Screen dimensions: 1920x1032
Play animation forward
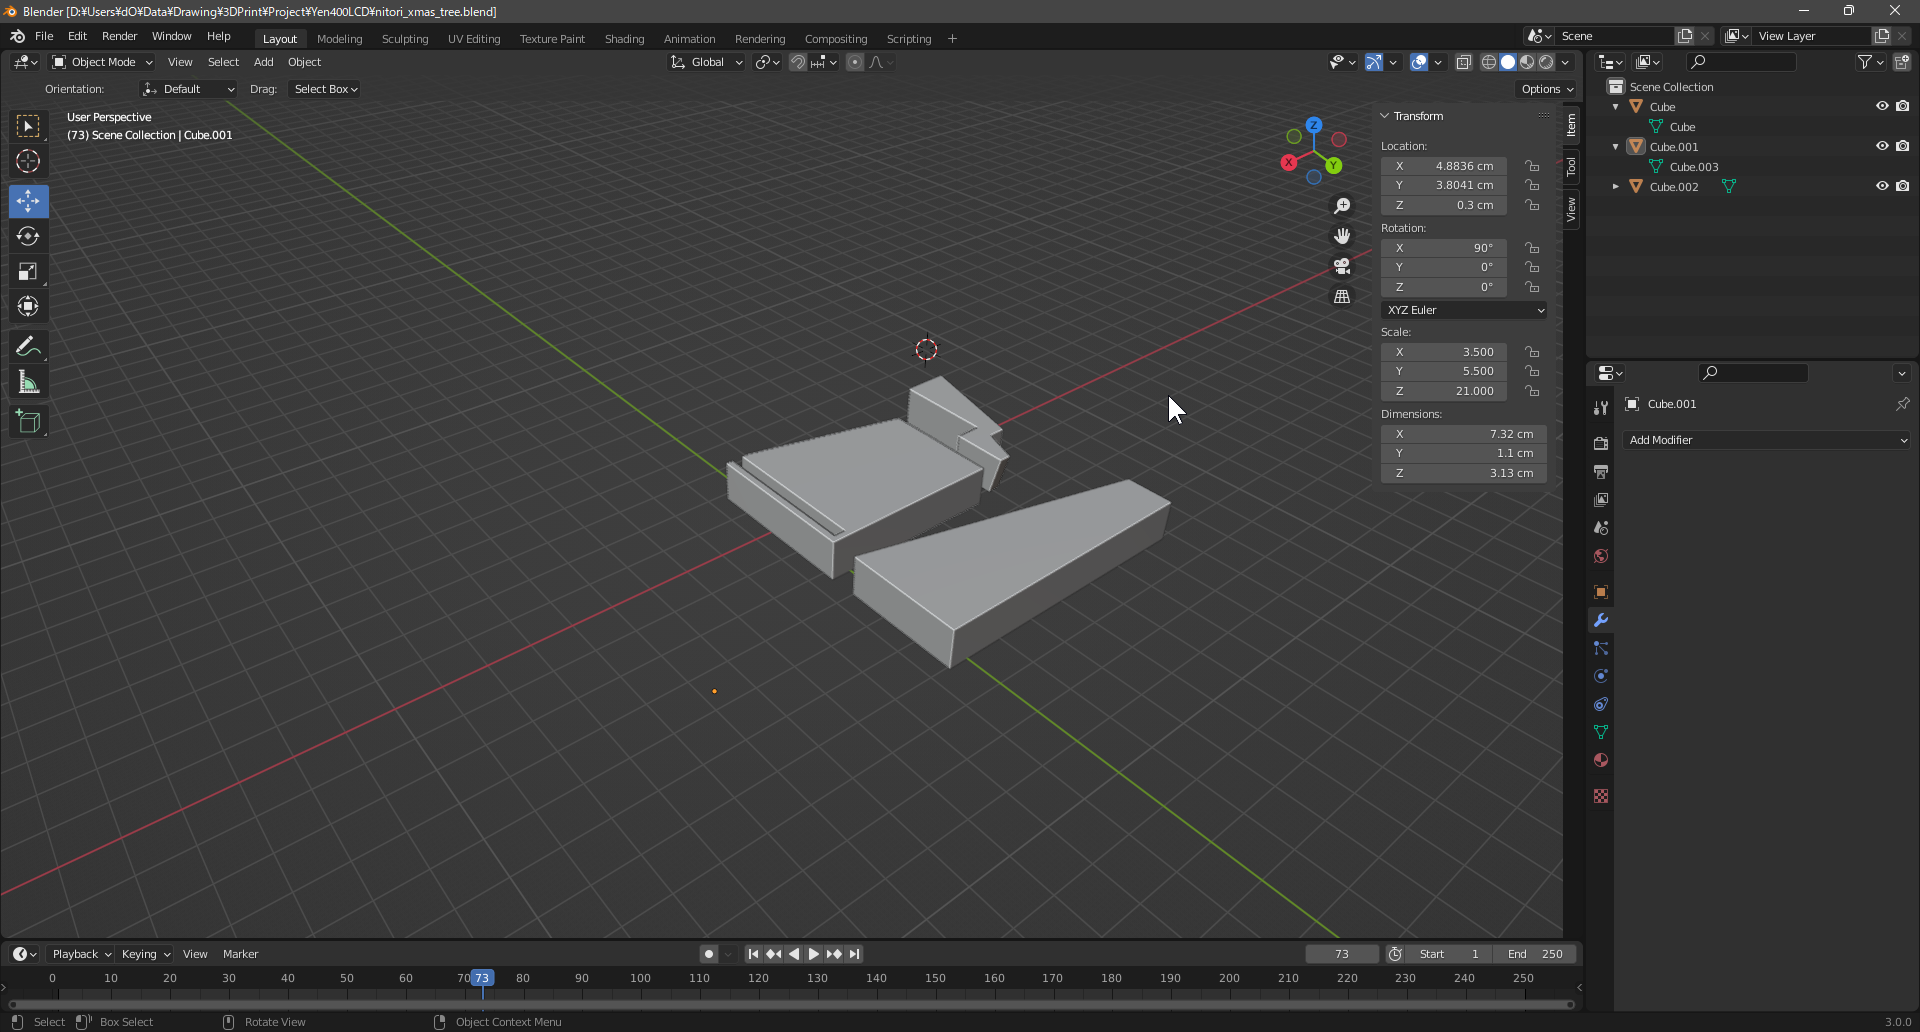pos(814,954)
